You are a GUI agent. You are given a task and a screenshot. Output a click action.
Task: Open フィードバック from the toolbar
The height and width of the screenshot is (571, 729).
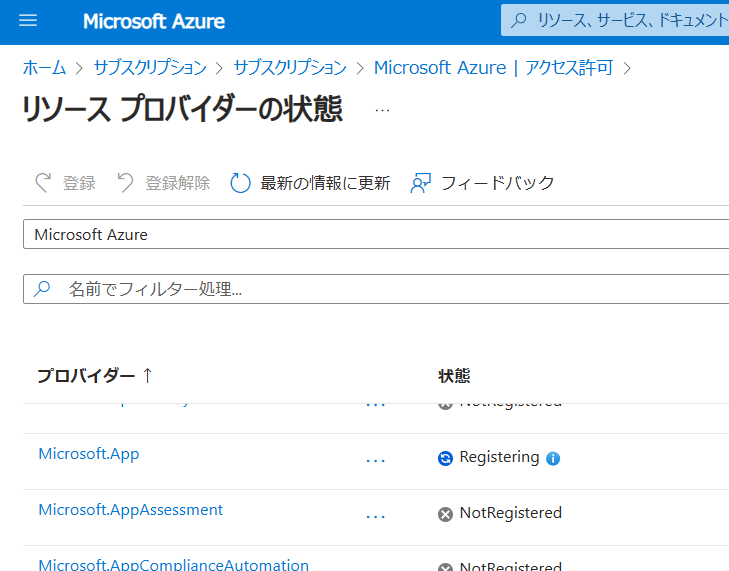[x=497, y=183]
